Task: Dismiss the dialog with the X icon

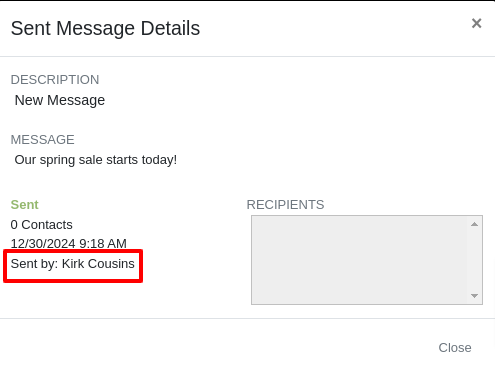Action: click(x=476, y=23)
